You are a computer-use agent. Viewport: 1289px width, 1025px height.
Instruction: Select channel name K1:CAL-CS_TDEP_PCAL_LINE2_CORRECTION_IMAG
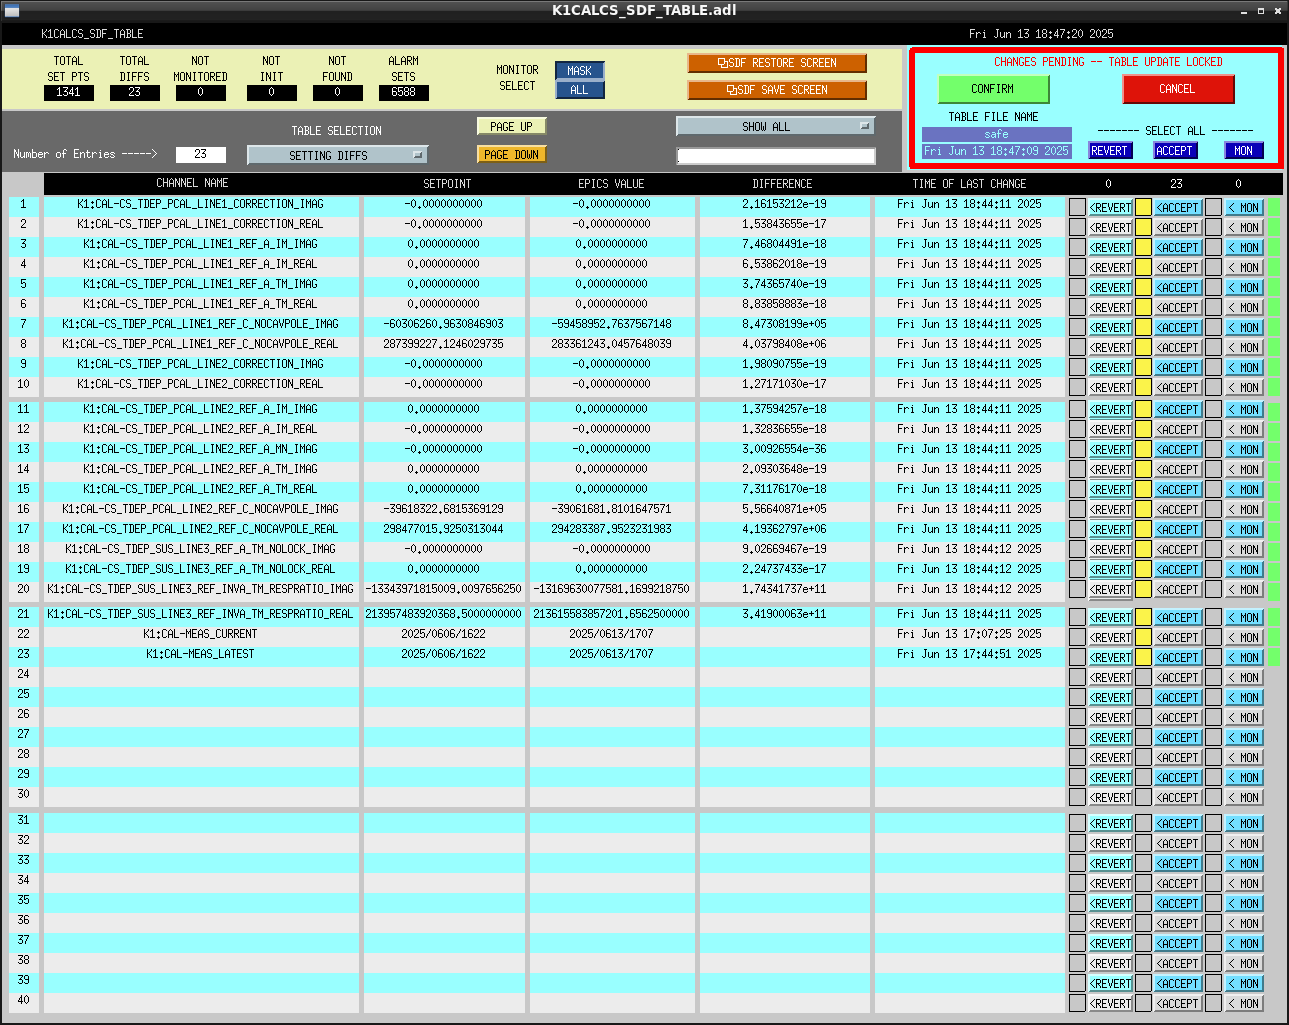coord(200,364)
